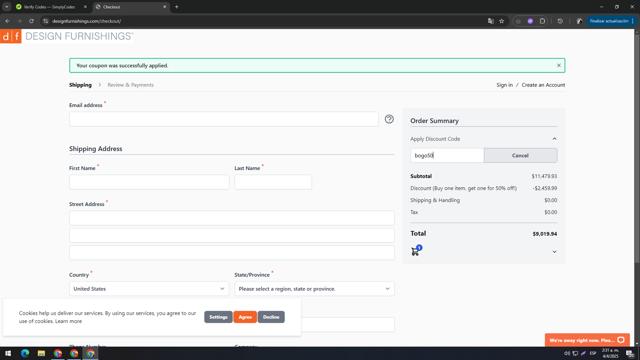Open the Sign in link
This screenshot has width=640, height=360.
504,85
